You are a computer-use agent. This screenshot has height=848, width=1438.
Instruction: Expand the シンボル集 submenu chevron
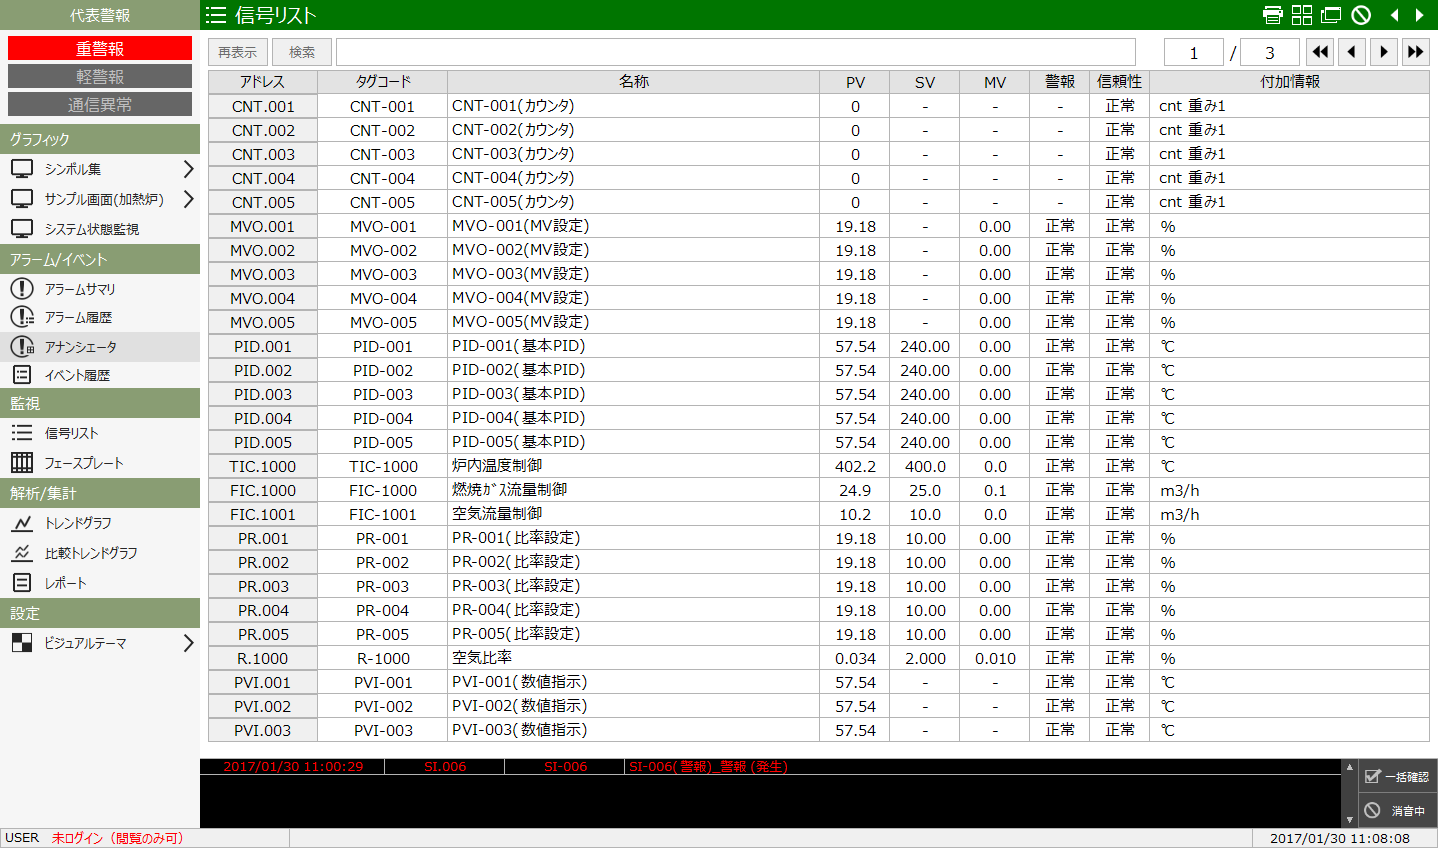click(x=188, y=169)
